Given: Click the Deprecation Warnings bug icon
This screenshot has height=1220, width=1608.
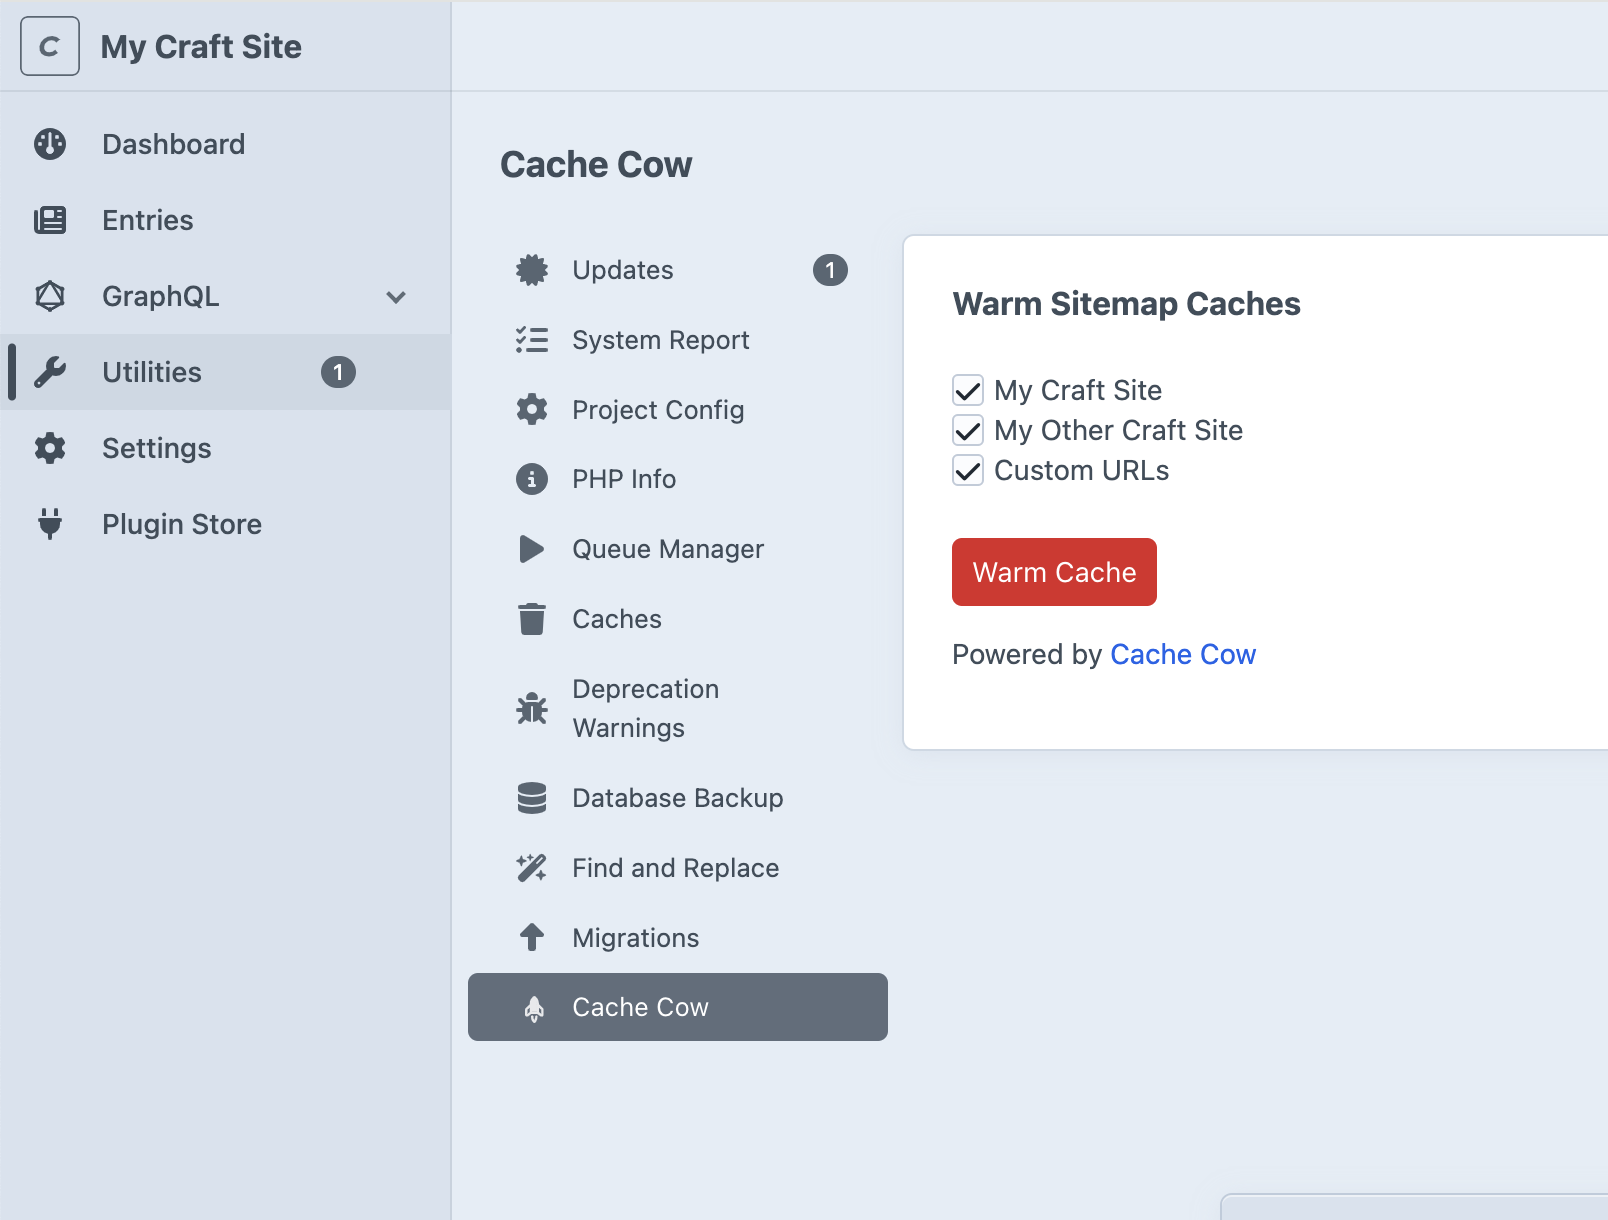Looking at the screenshot, I should tap(532, 708).
